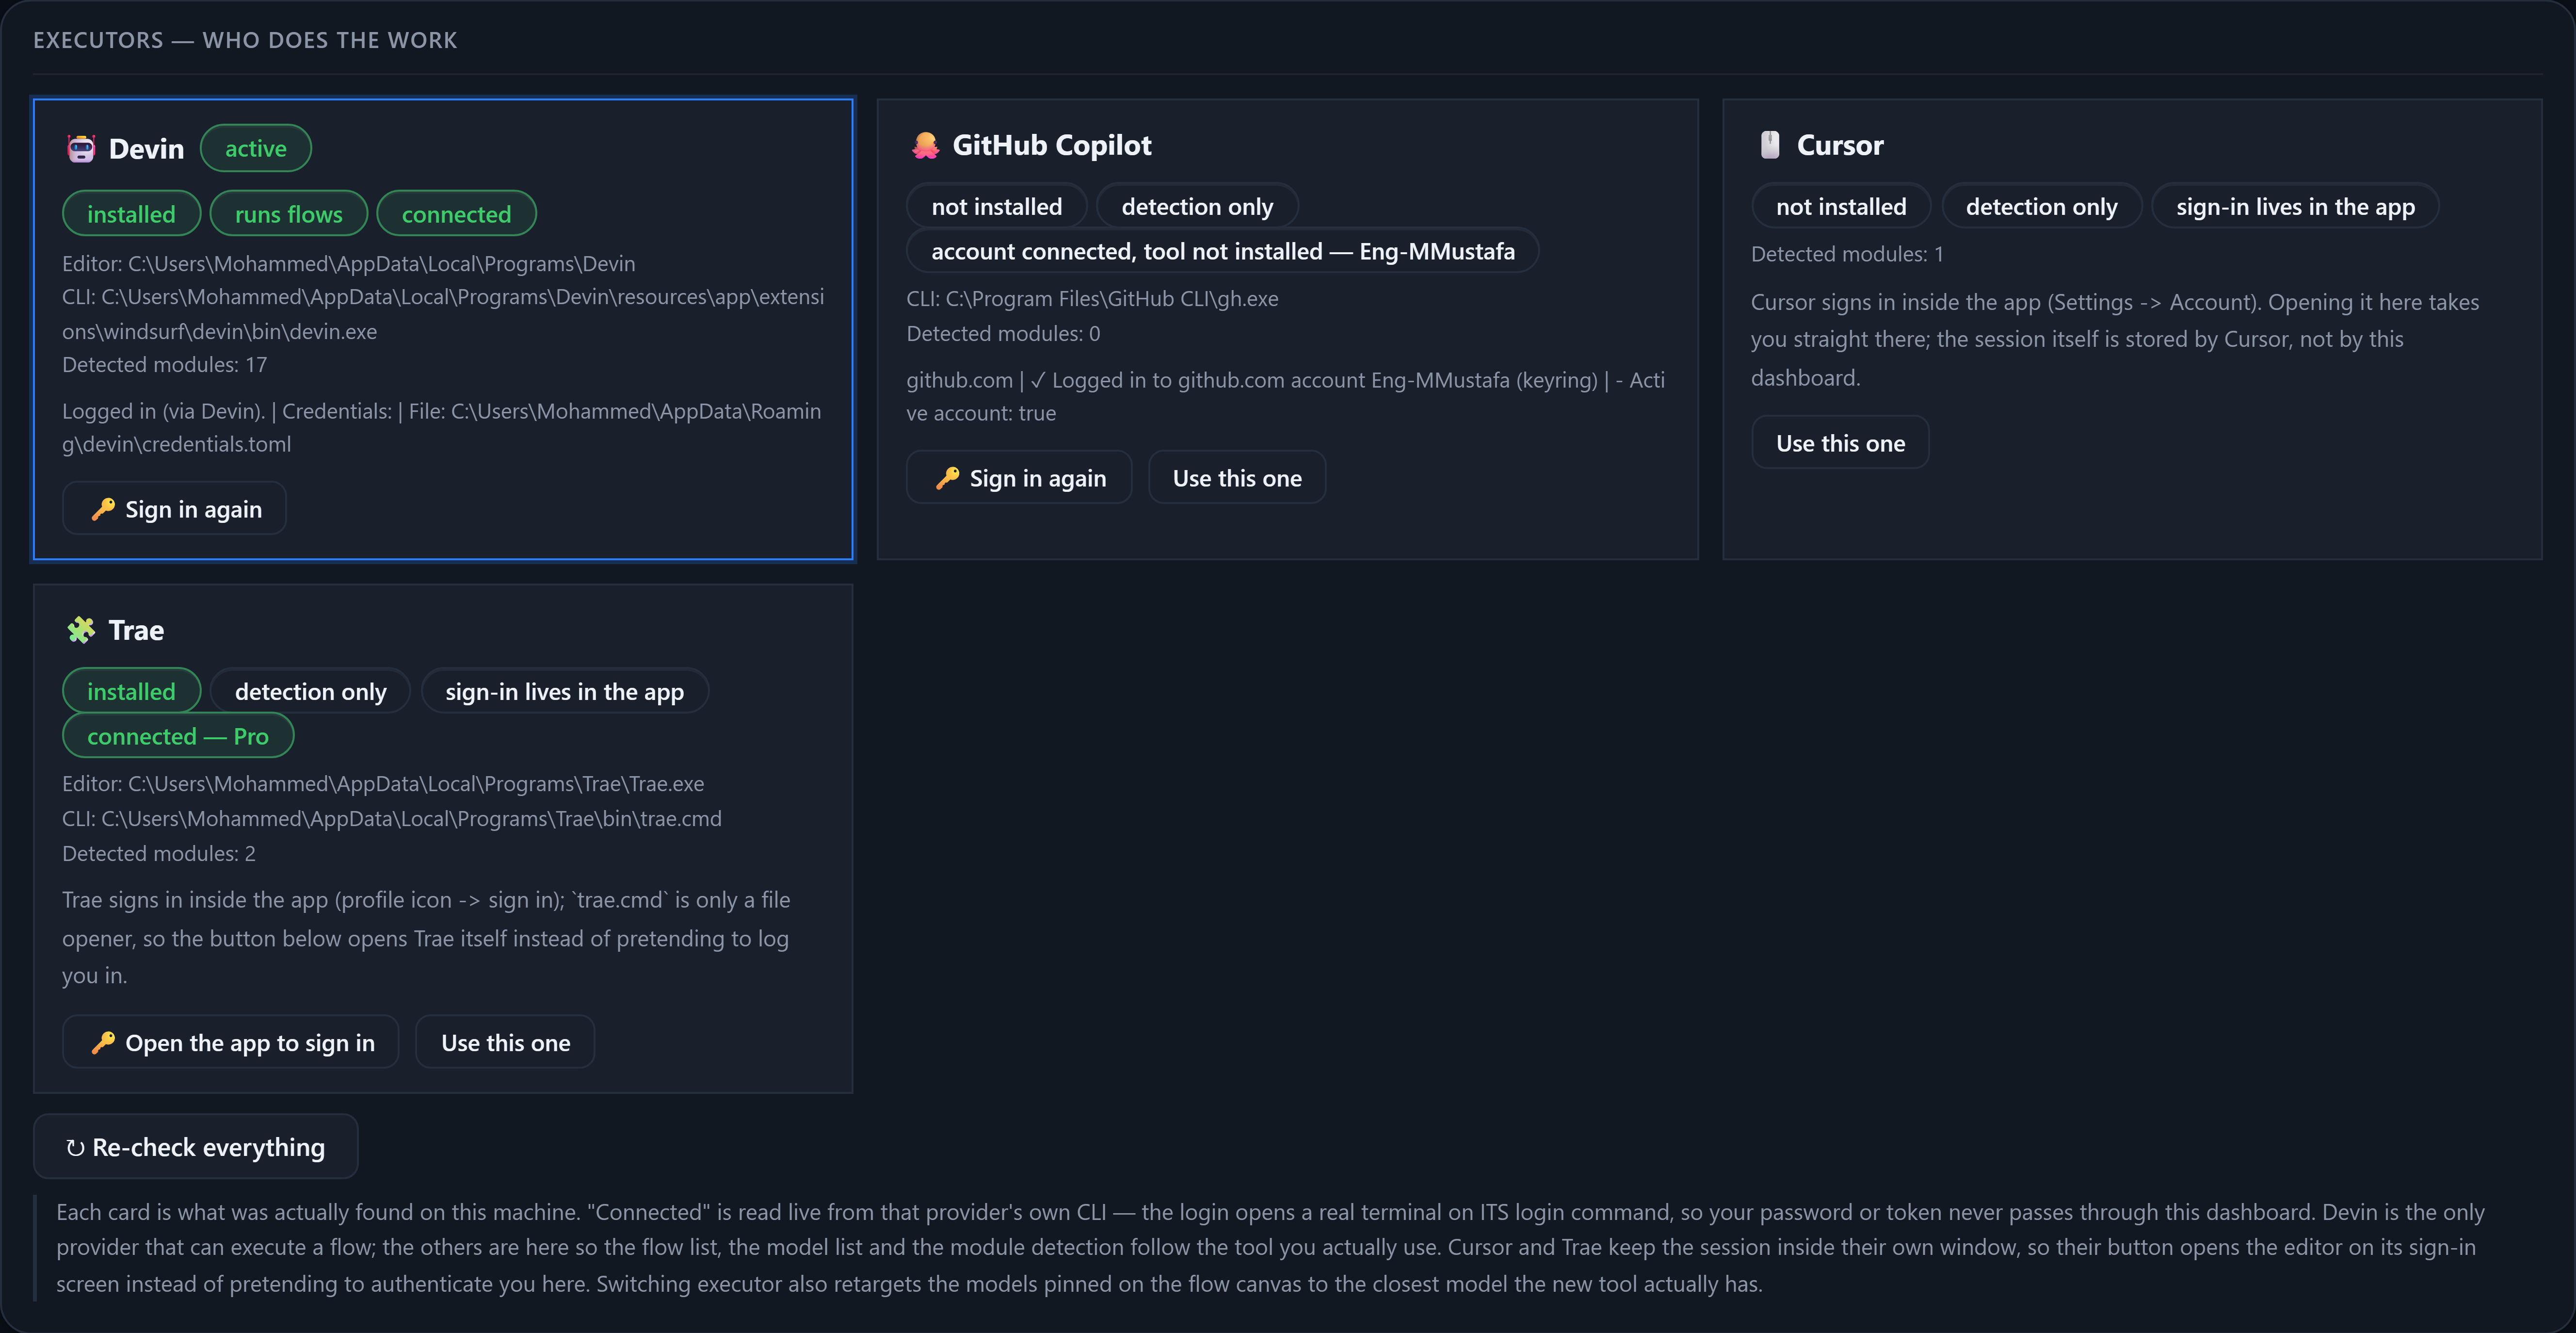Click the Devin "Logged in (via Devin)" credentials text
2576x1333 pixels.
click(x=442, y=427)
